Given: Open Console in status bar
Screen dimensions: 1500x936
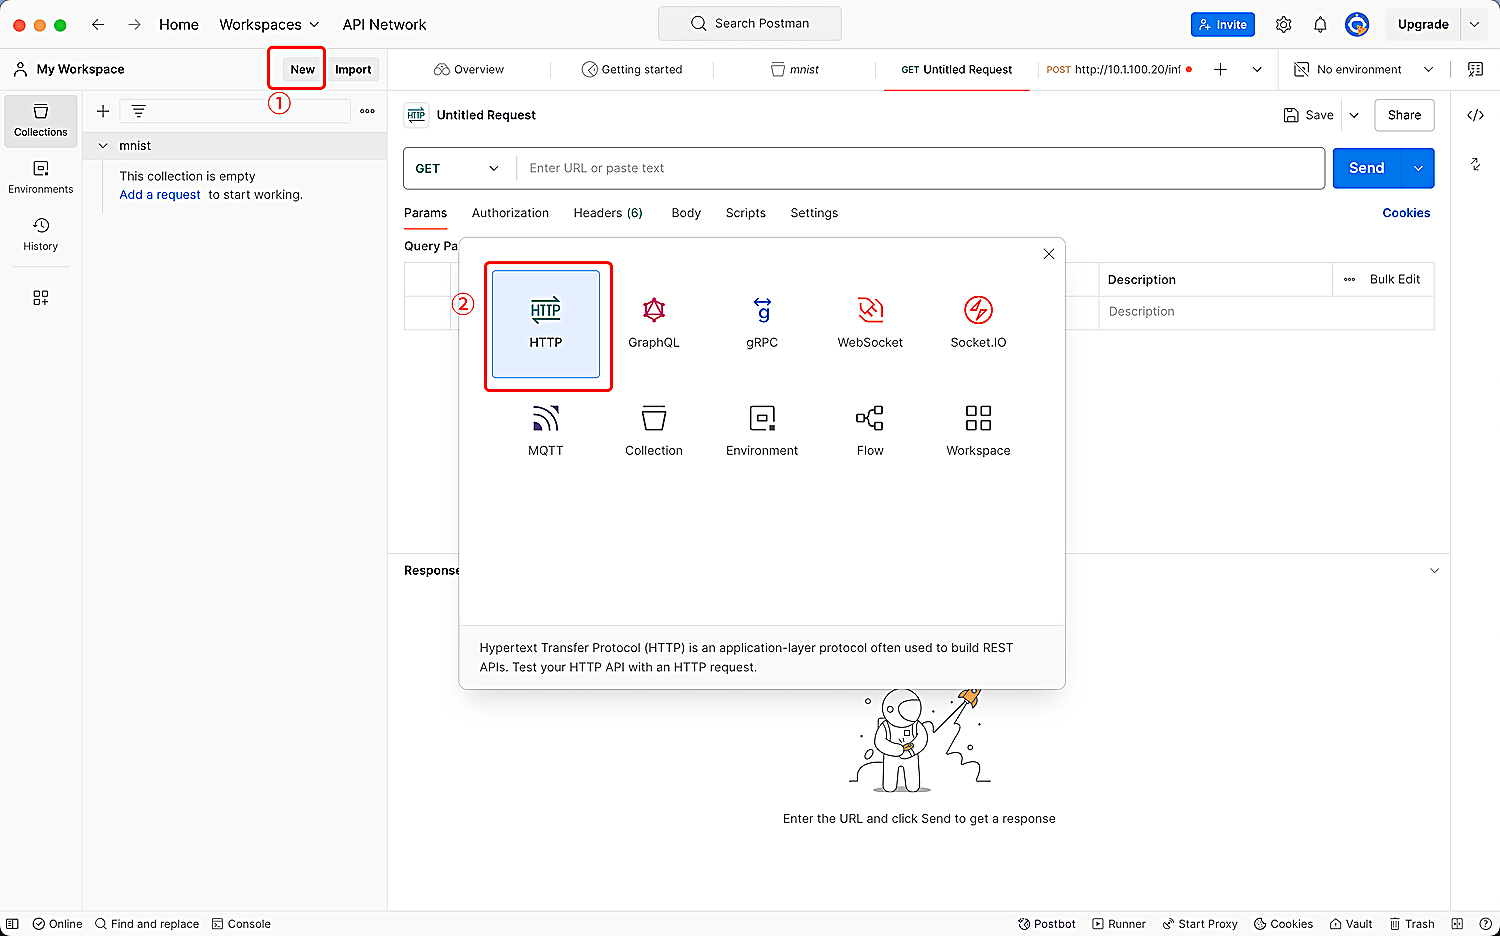Looking at the screenshot, I should [241, 924].
